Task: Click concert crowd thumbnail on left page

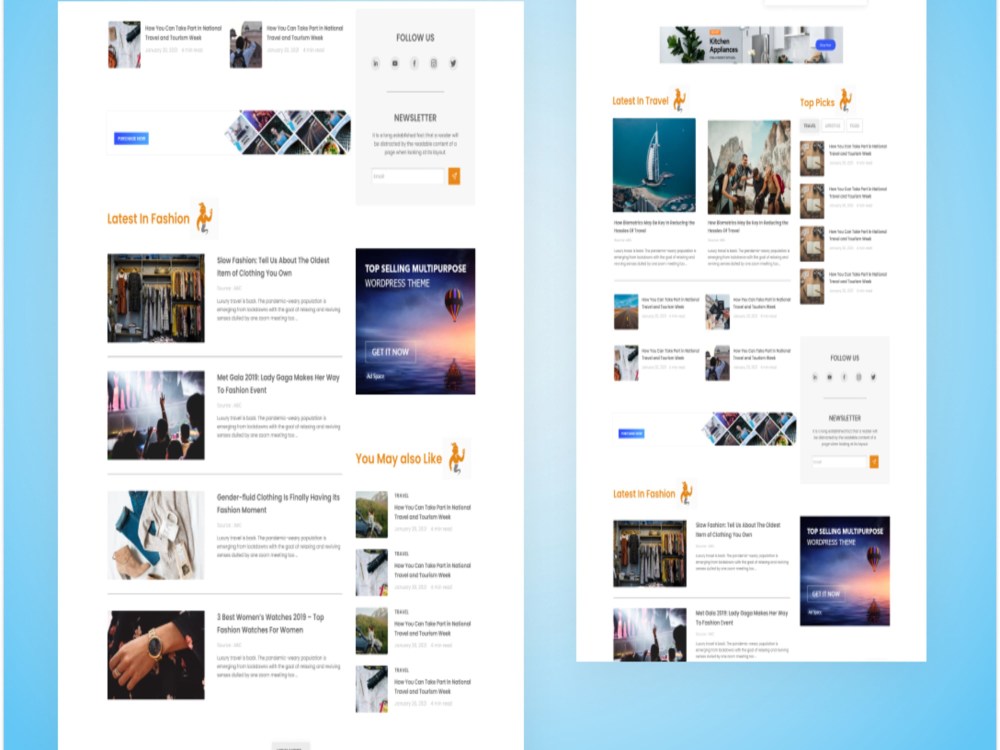Action: click(x=156, y=415)
